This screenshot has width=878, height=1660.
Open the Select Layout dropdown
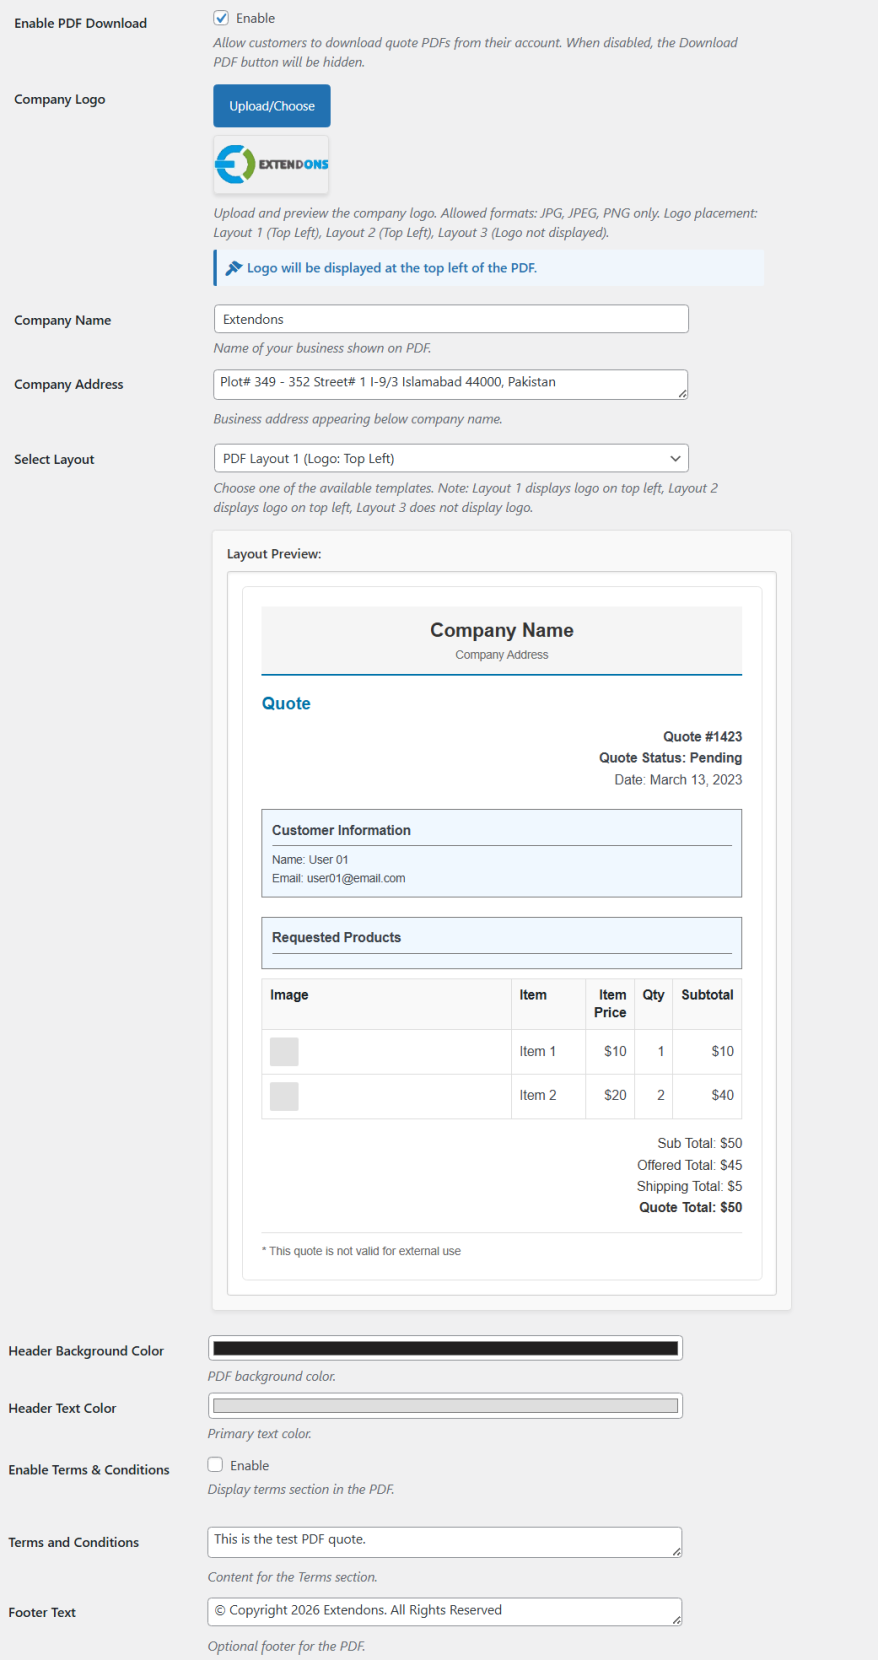451,458
